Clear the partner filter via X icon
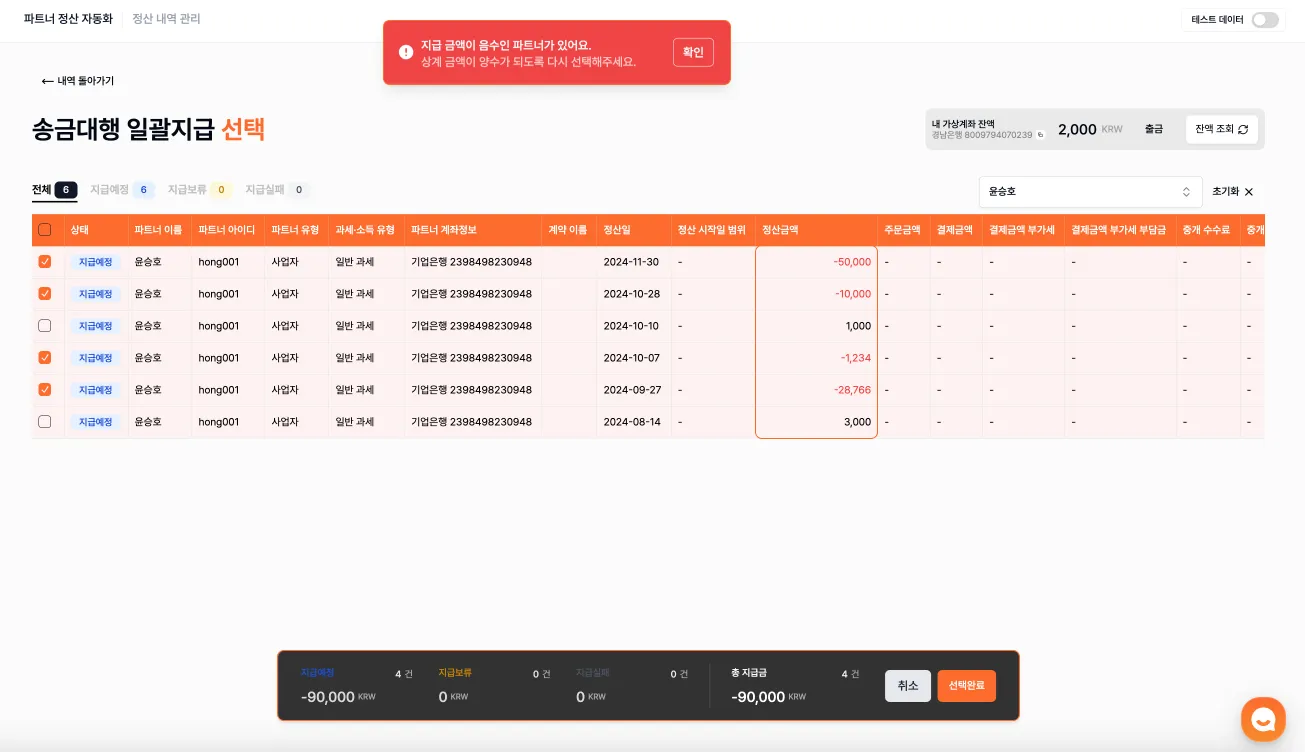 tap(1247, 191)
